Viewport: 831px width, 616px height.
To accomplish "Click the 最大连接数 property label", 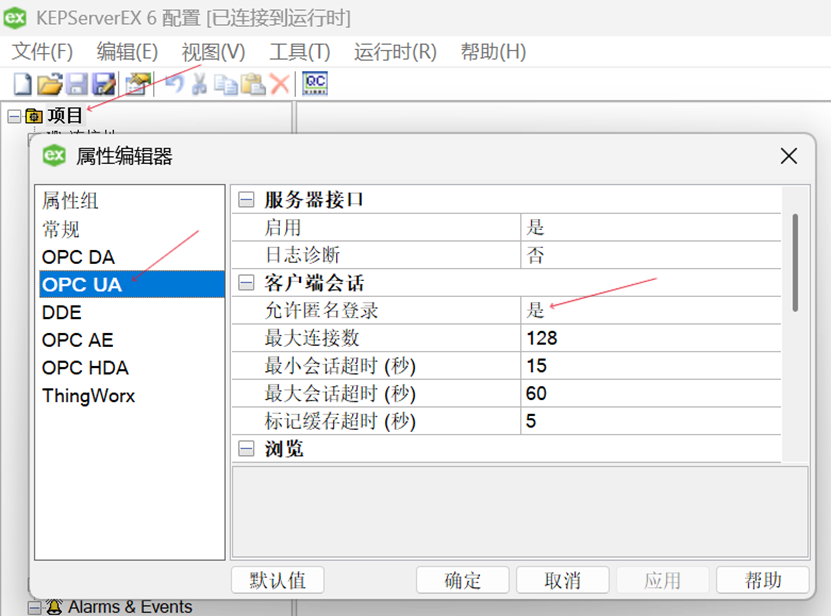I will (312, 338).
